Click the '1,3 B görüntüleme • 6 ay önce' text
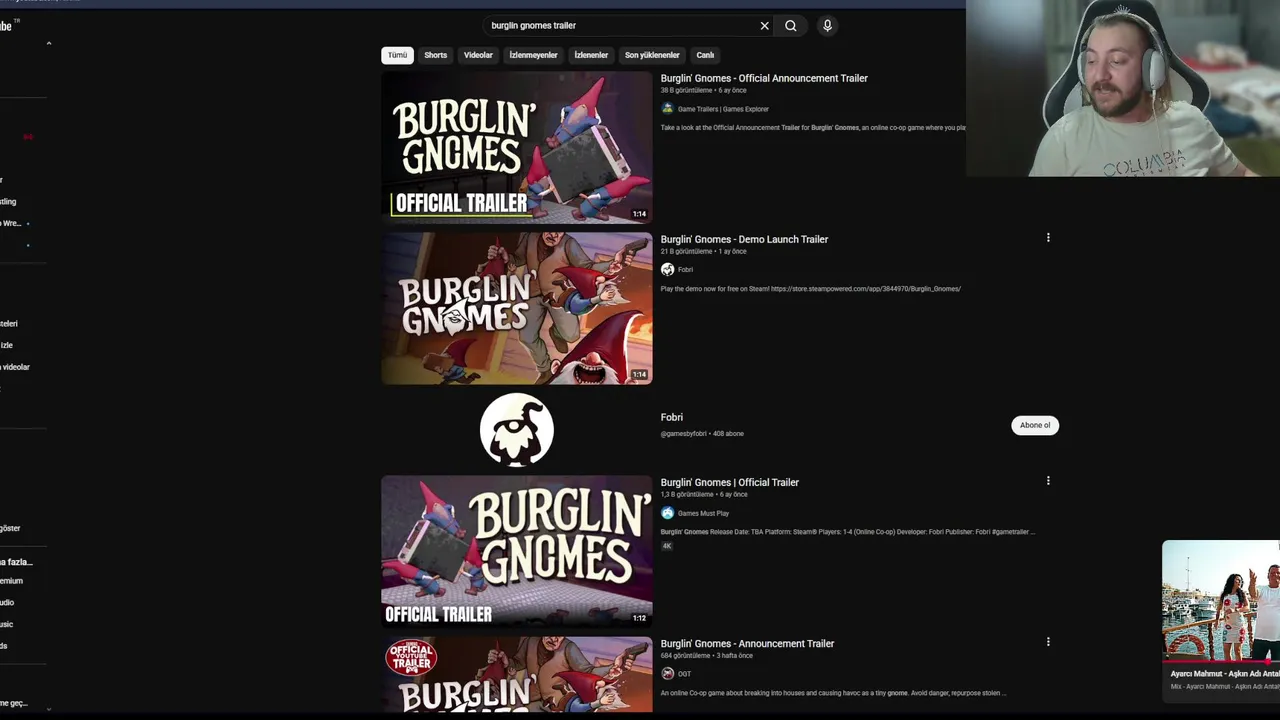The height and width of the screenshot is (720, 1280). tap(704, 494)
